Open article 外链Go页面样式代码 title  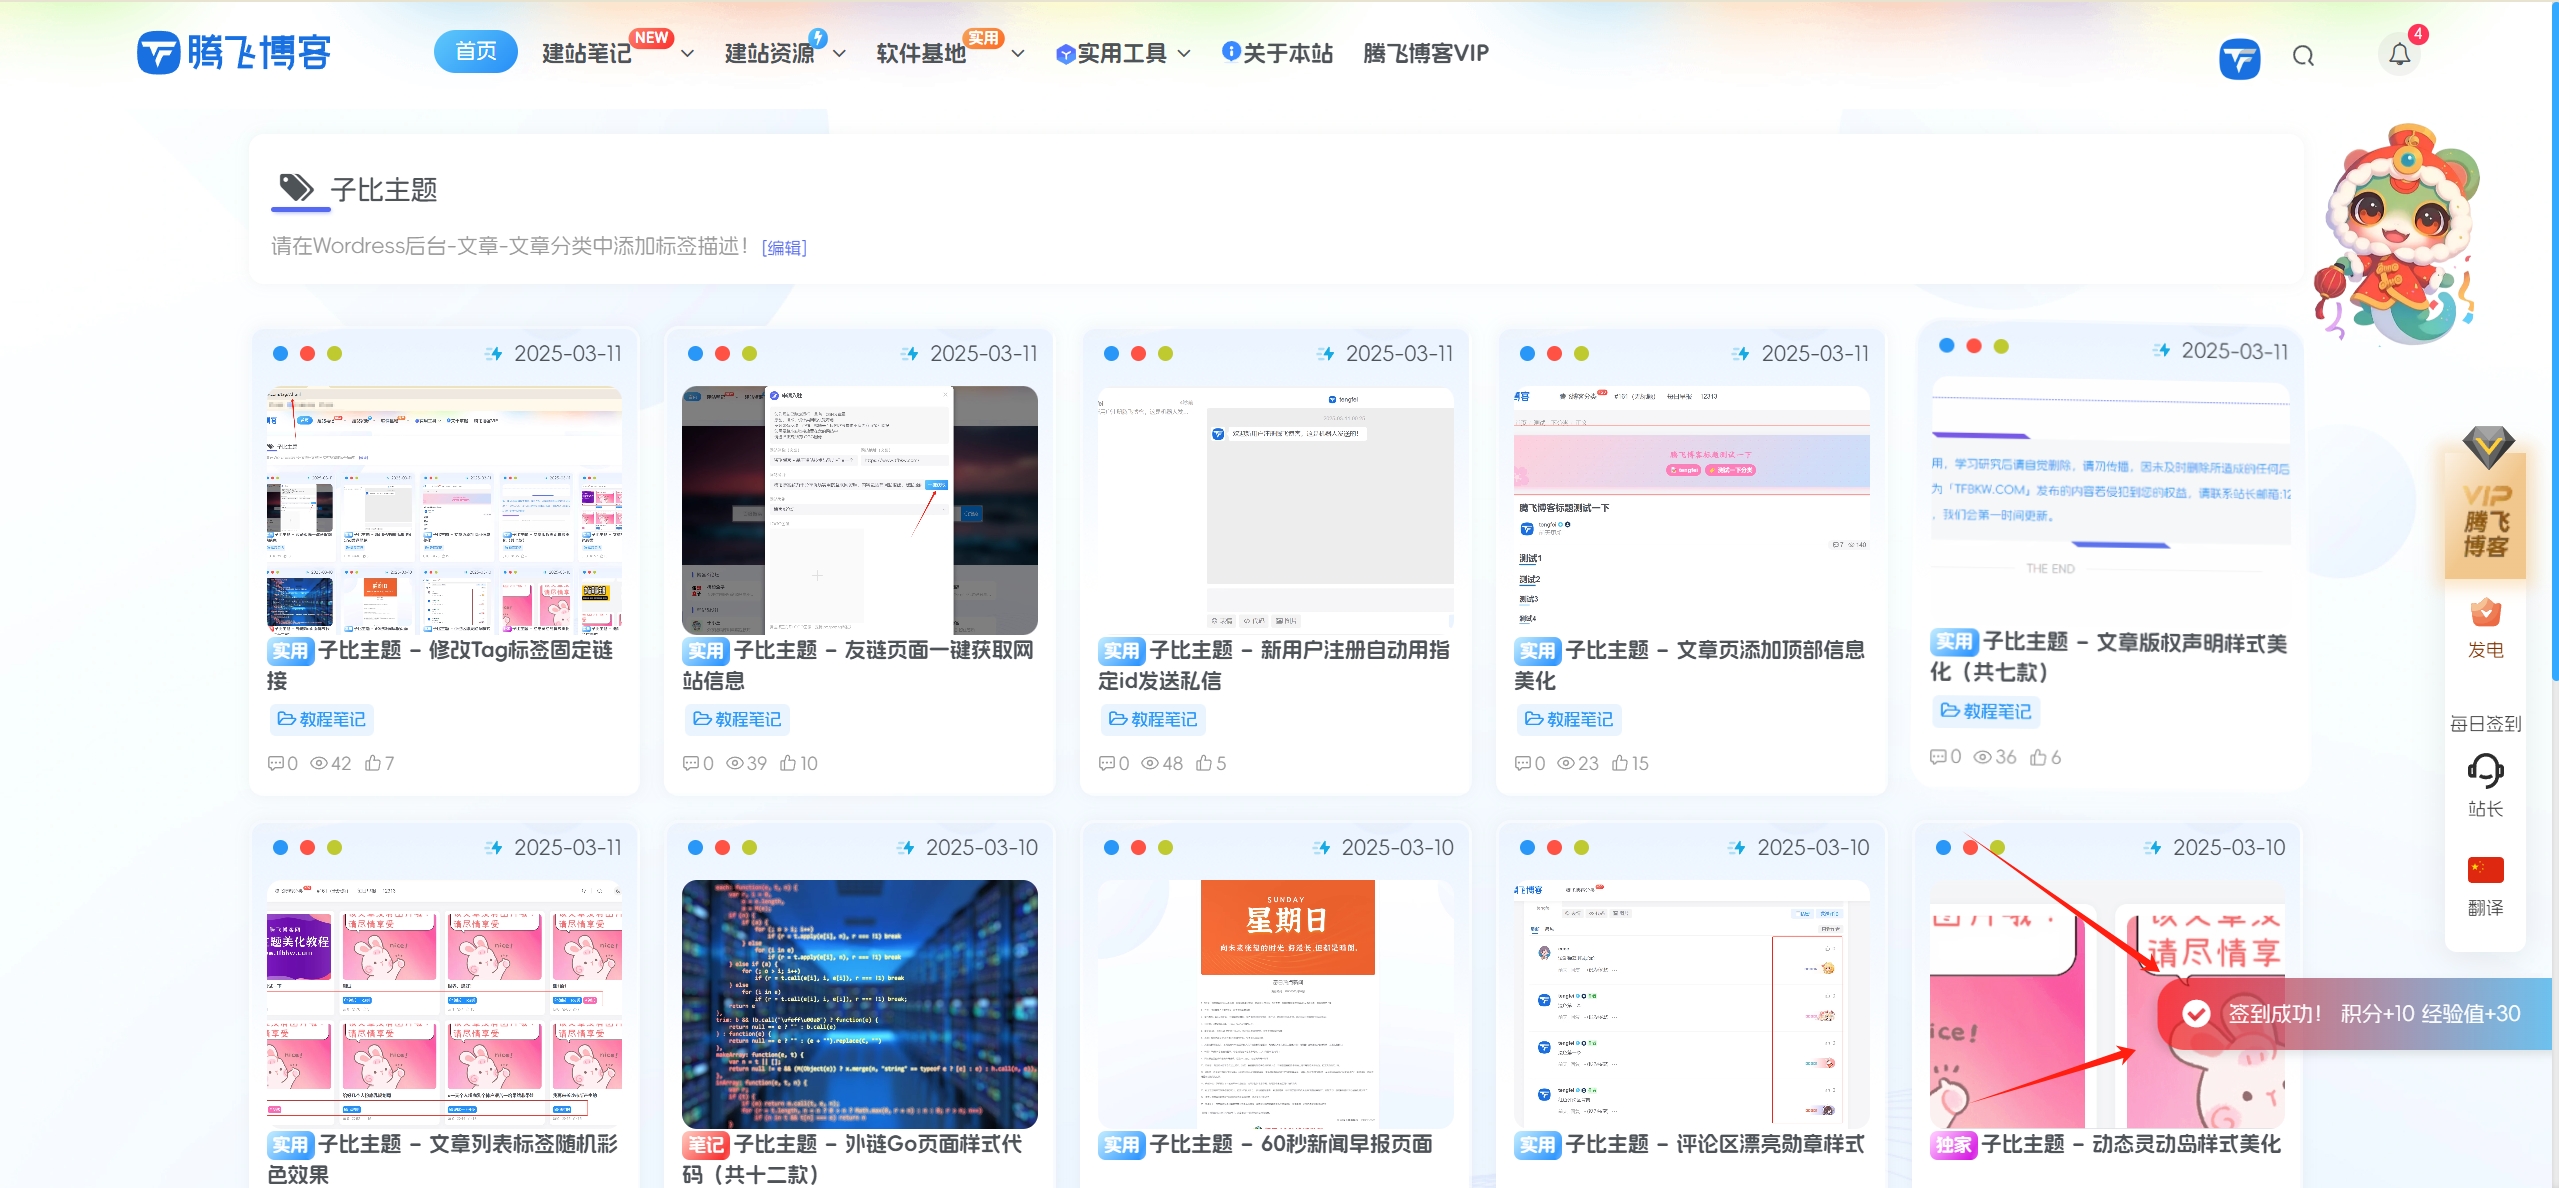coord(852,1159)
